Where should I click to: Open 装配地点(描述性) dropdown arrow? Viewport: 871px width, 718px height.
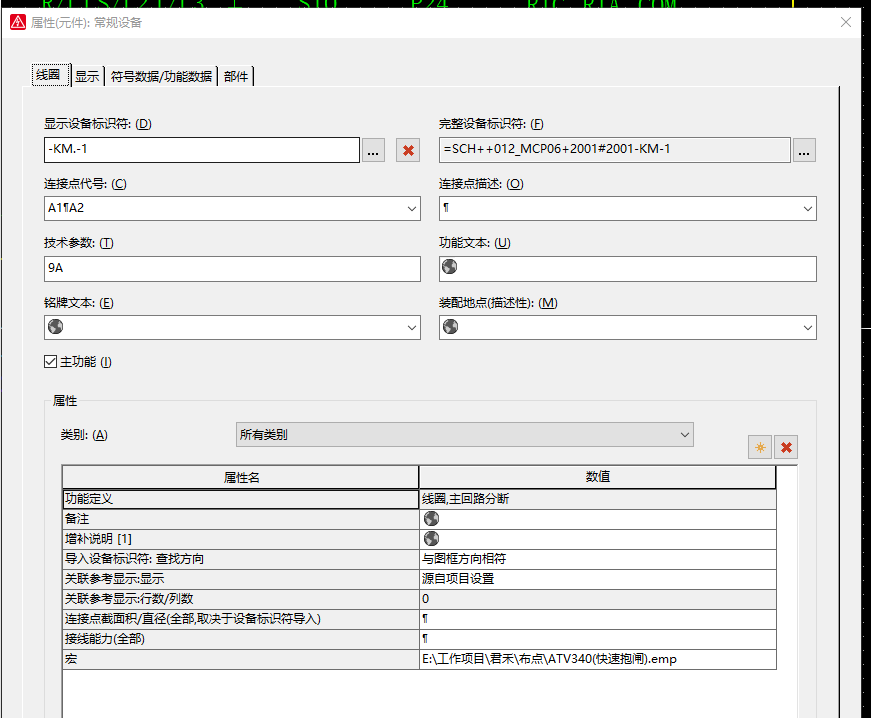[x=807, y=328]
